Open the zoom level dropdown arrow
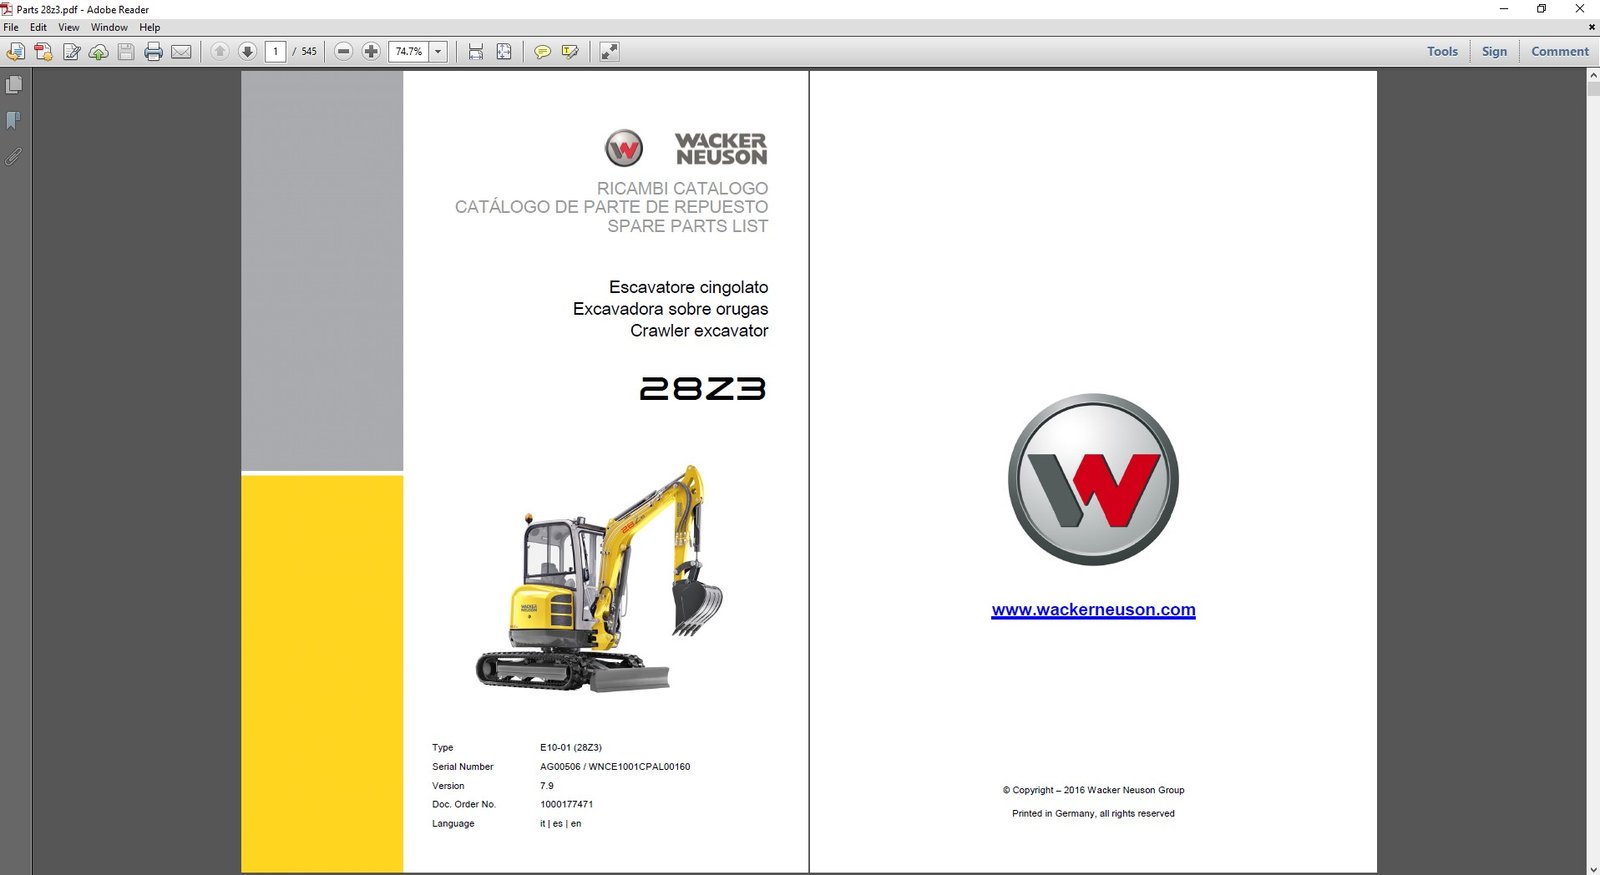 click(x=438, y=52)
